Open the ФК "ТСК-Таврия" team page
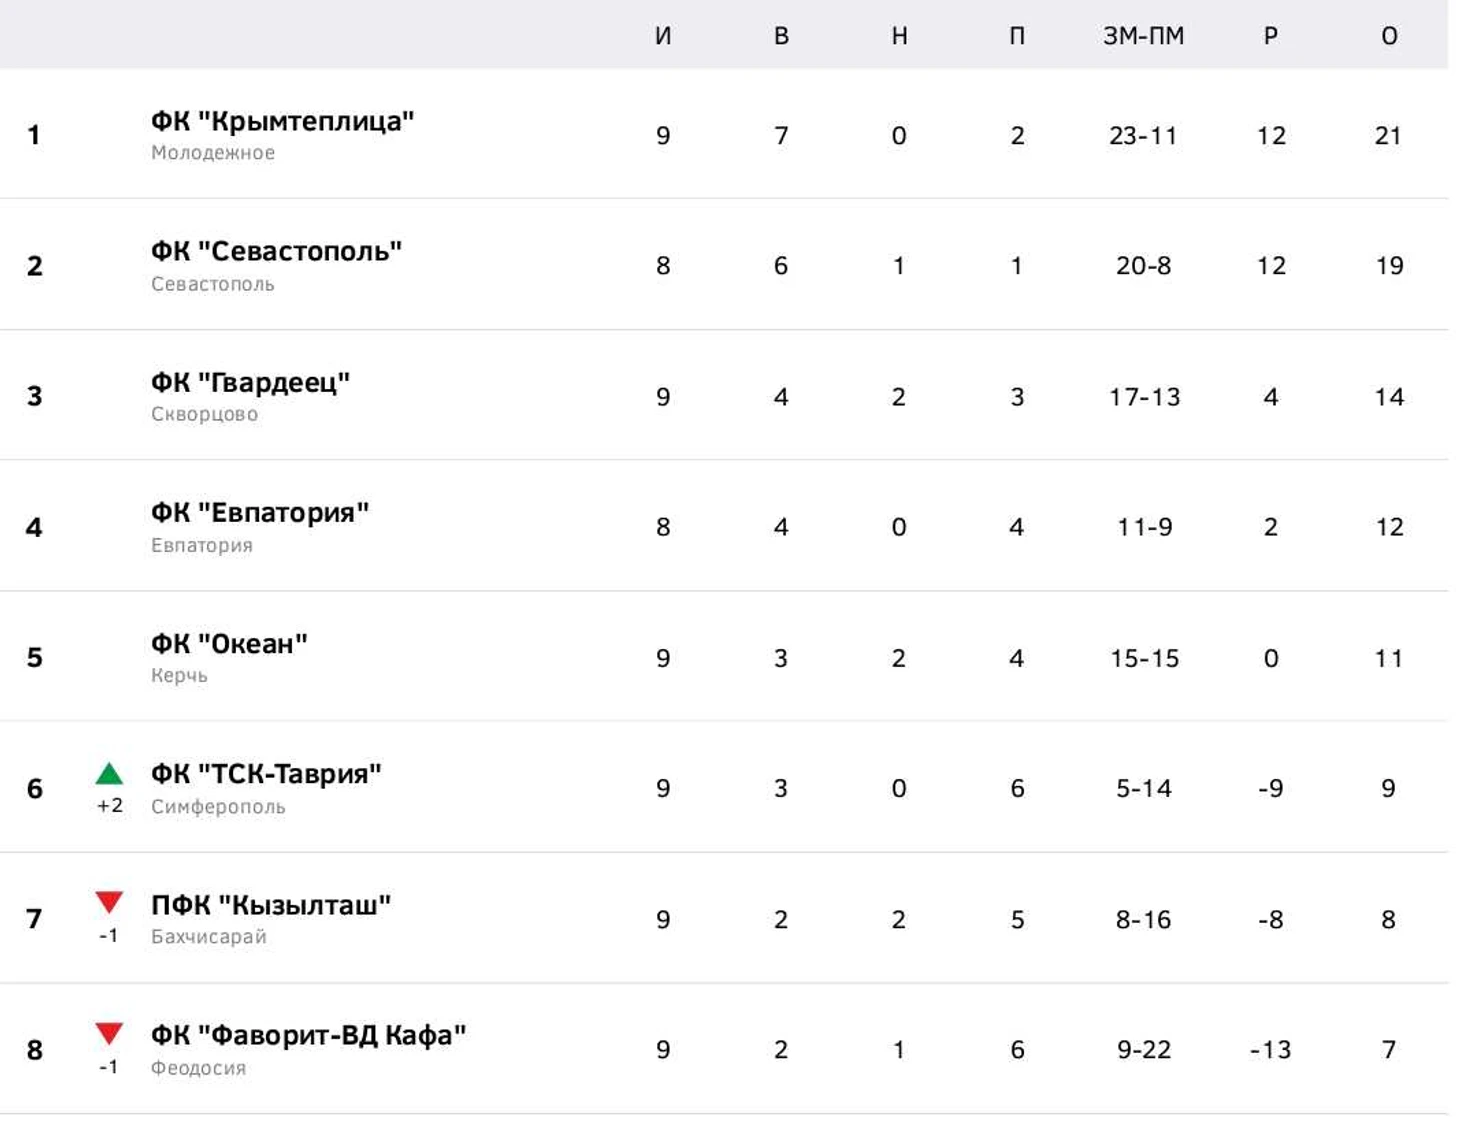Screen dimensions: 1460x1130 coord(266,774)
